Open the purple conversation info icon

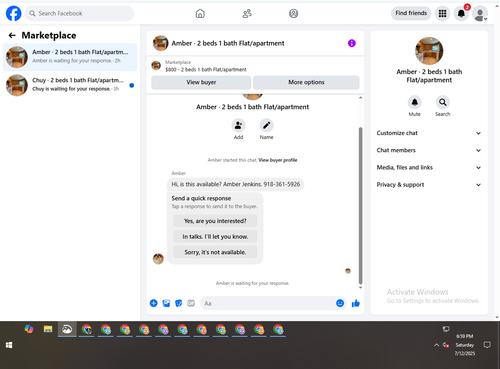tap(352, 43)
